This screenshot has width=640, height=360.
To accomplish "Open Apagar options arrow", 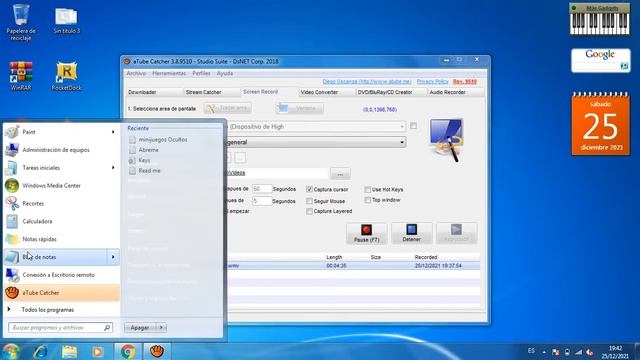I will (161, 327).
